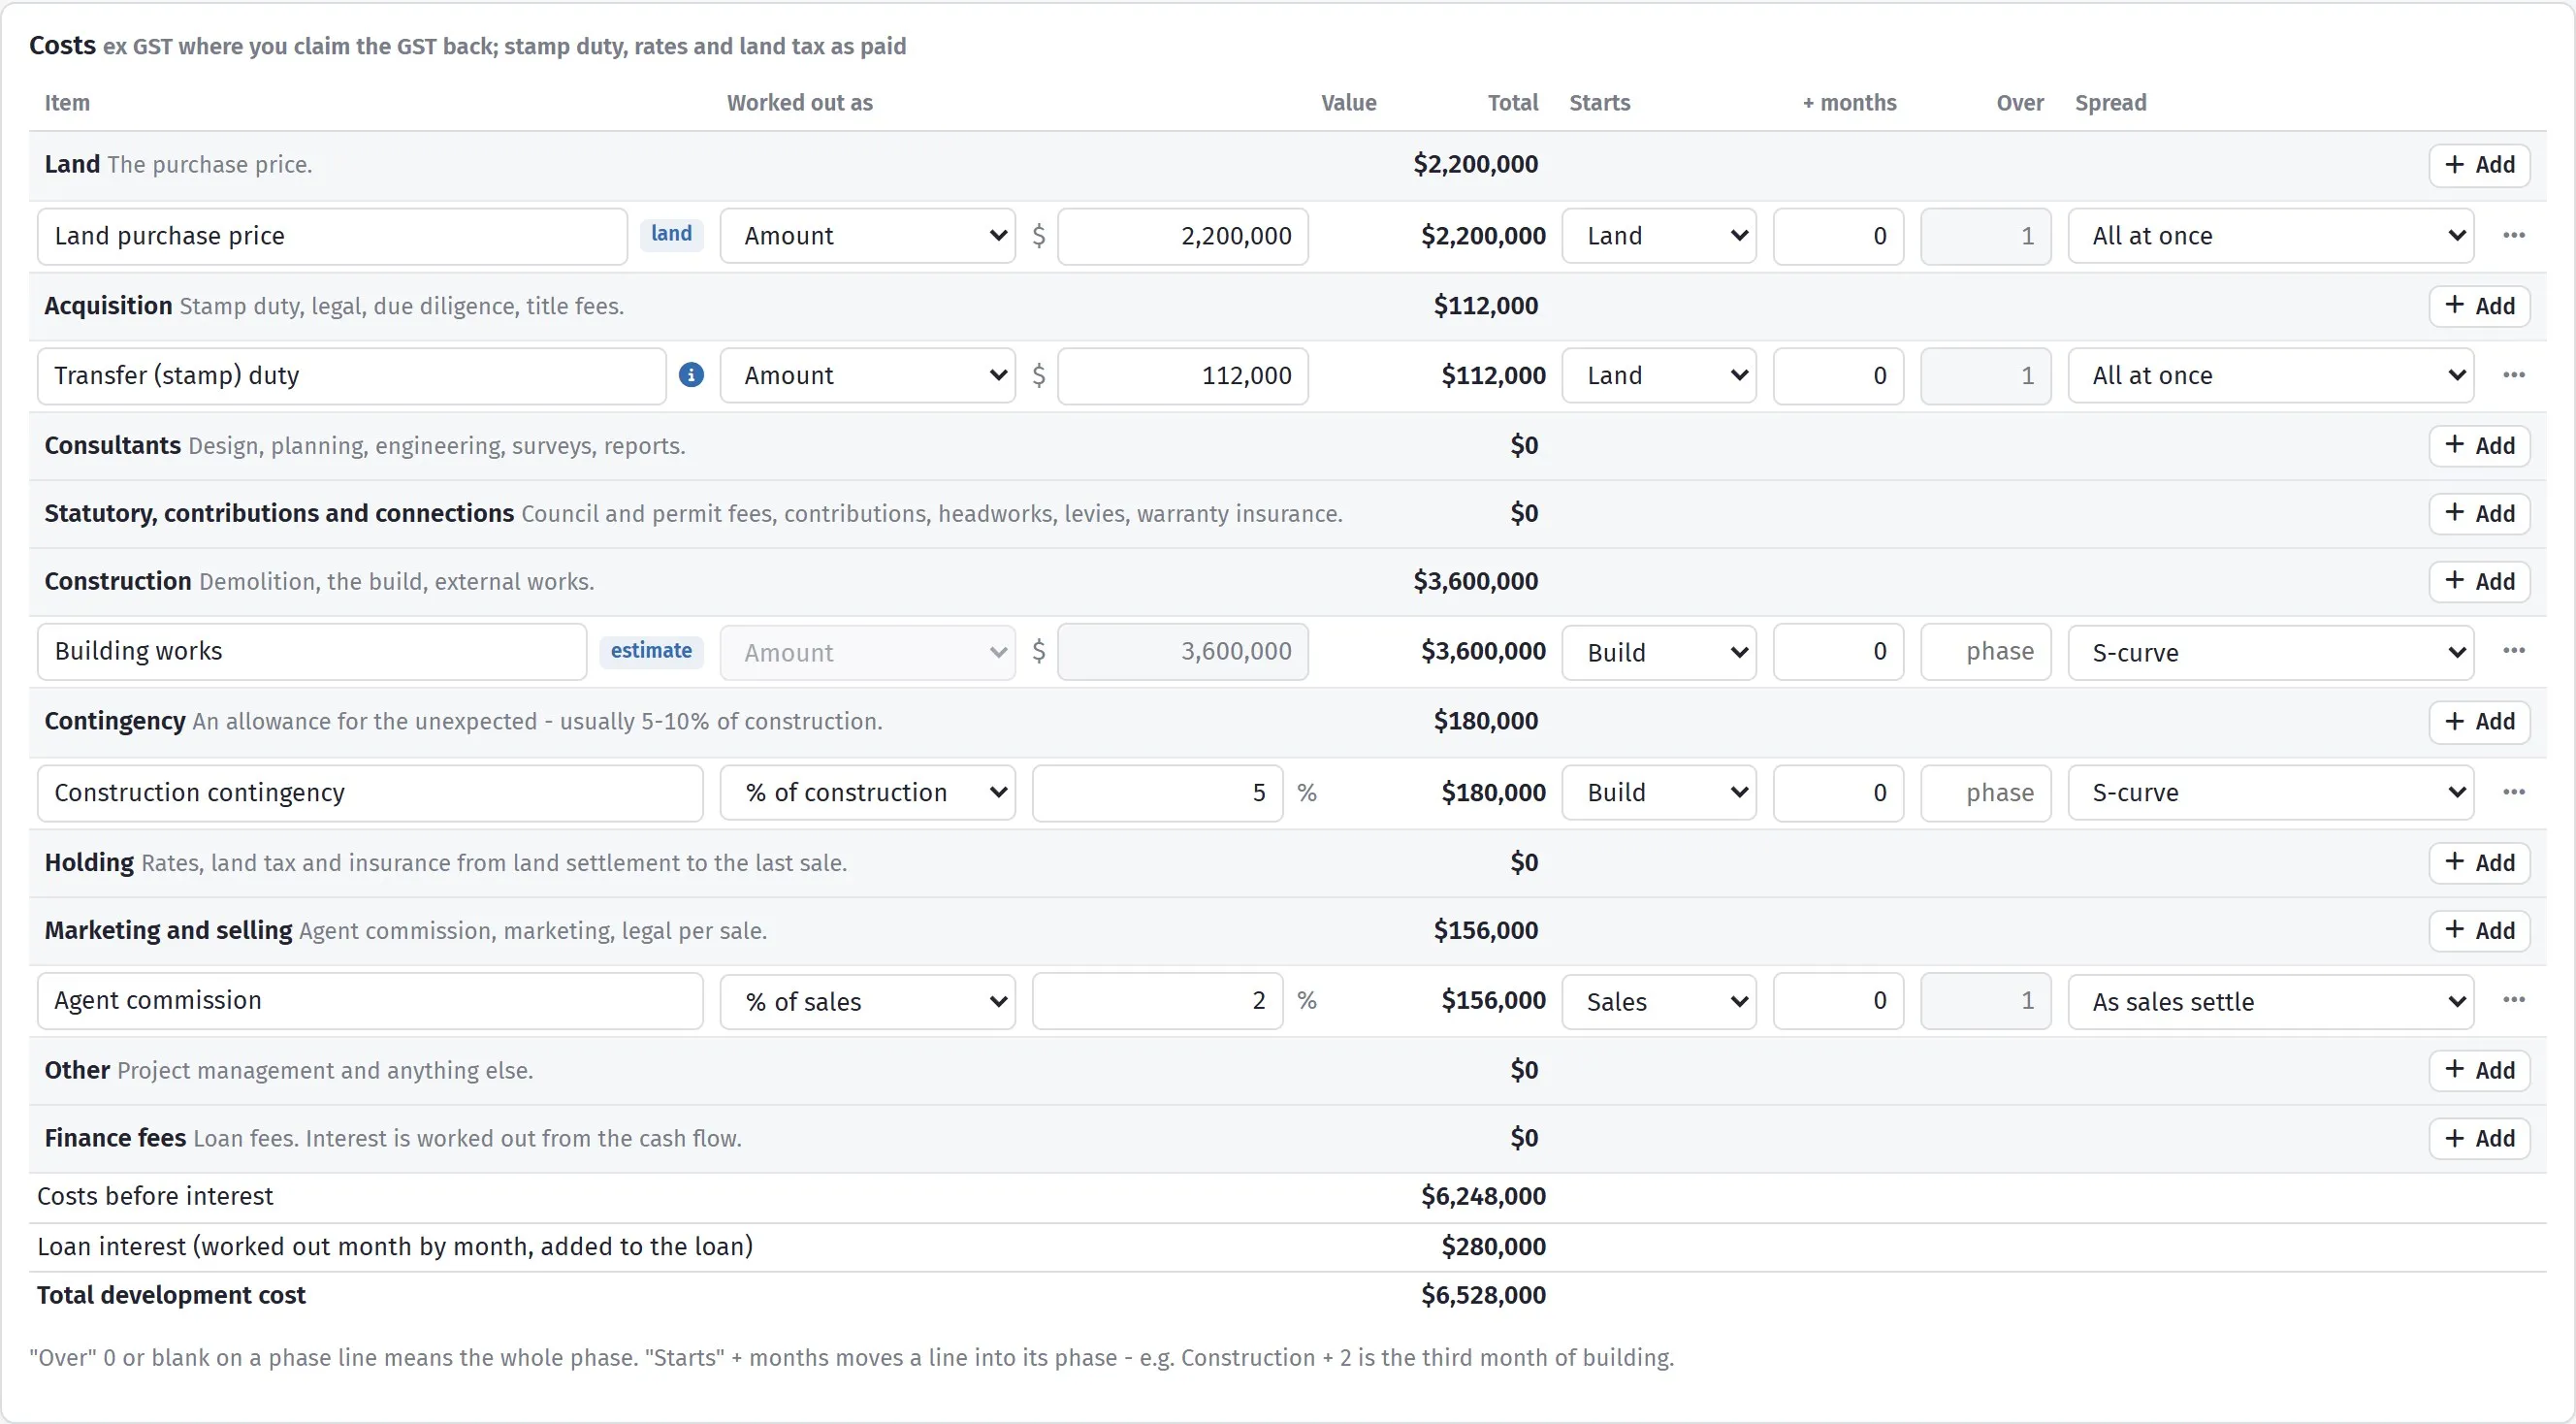Image resolution: width=2576 pixels, height=1424 pixels.
Task: Open more options for Transfer (stamp) duty row
Action: pyautogui.click(x=2514, y=375)
